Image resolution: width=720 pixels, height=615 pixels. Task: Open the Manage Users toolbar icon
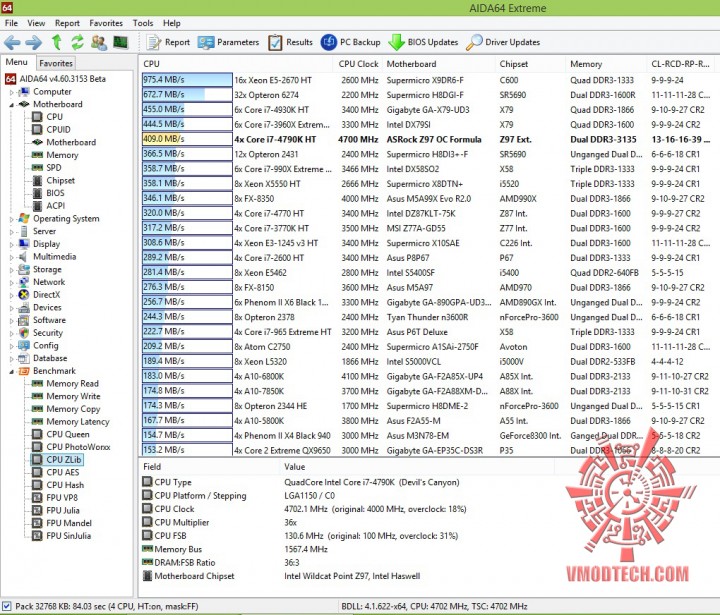pos(99,43)
